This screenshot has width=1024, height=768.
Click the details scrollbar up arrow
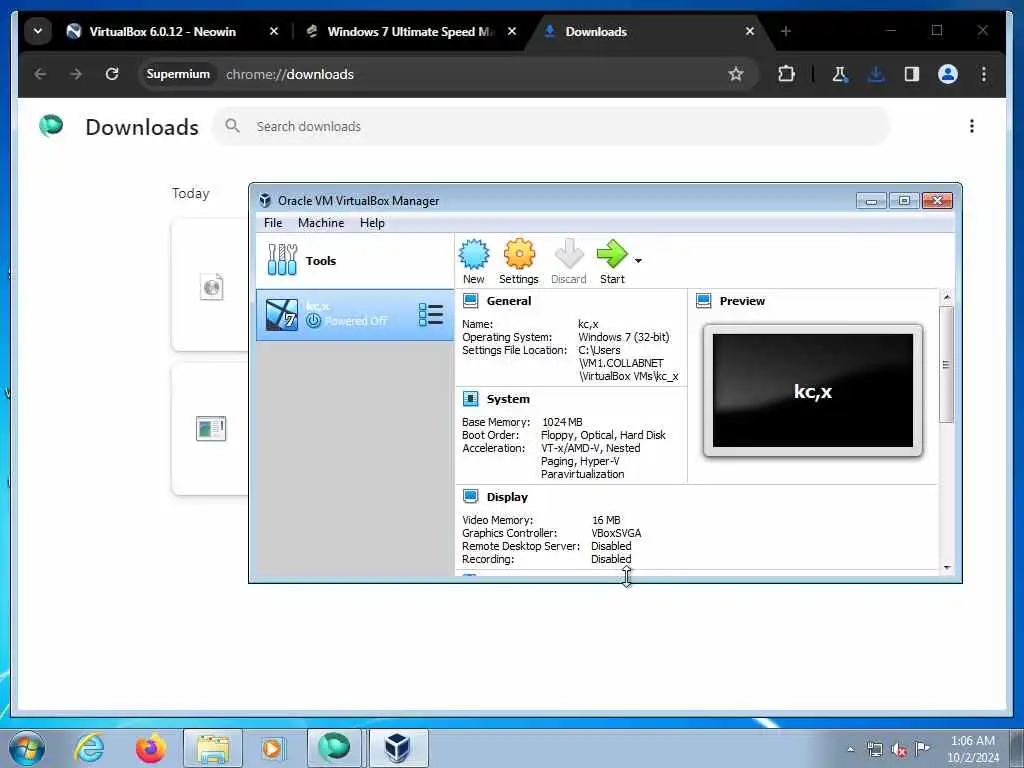(947, 297)
